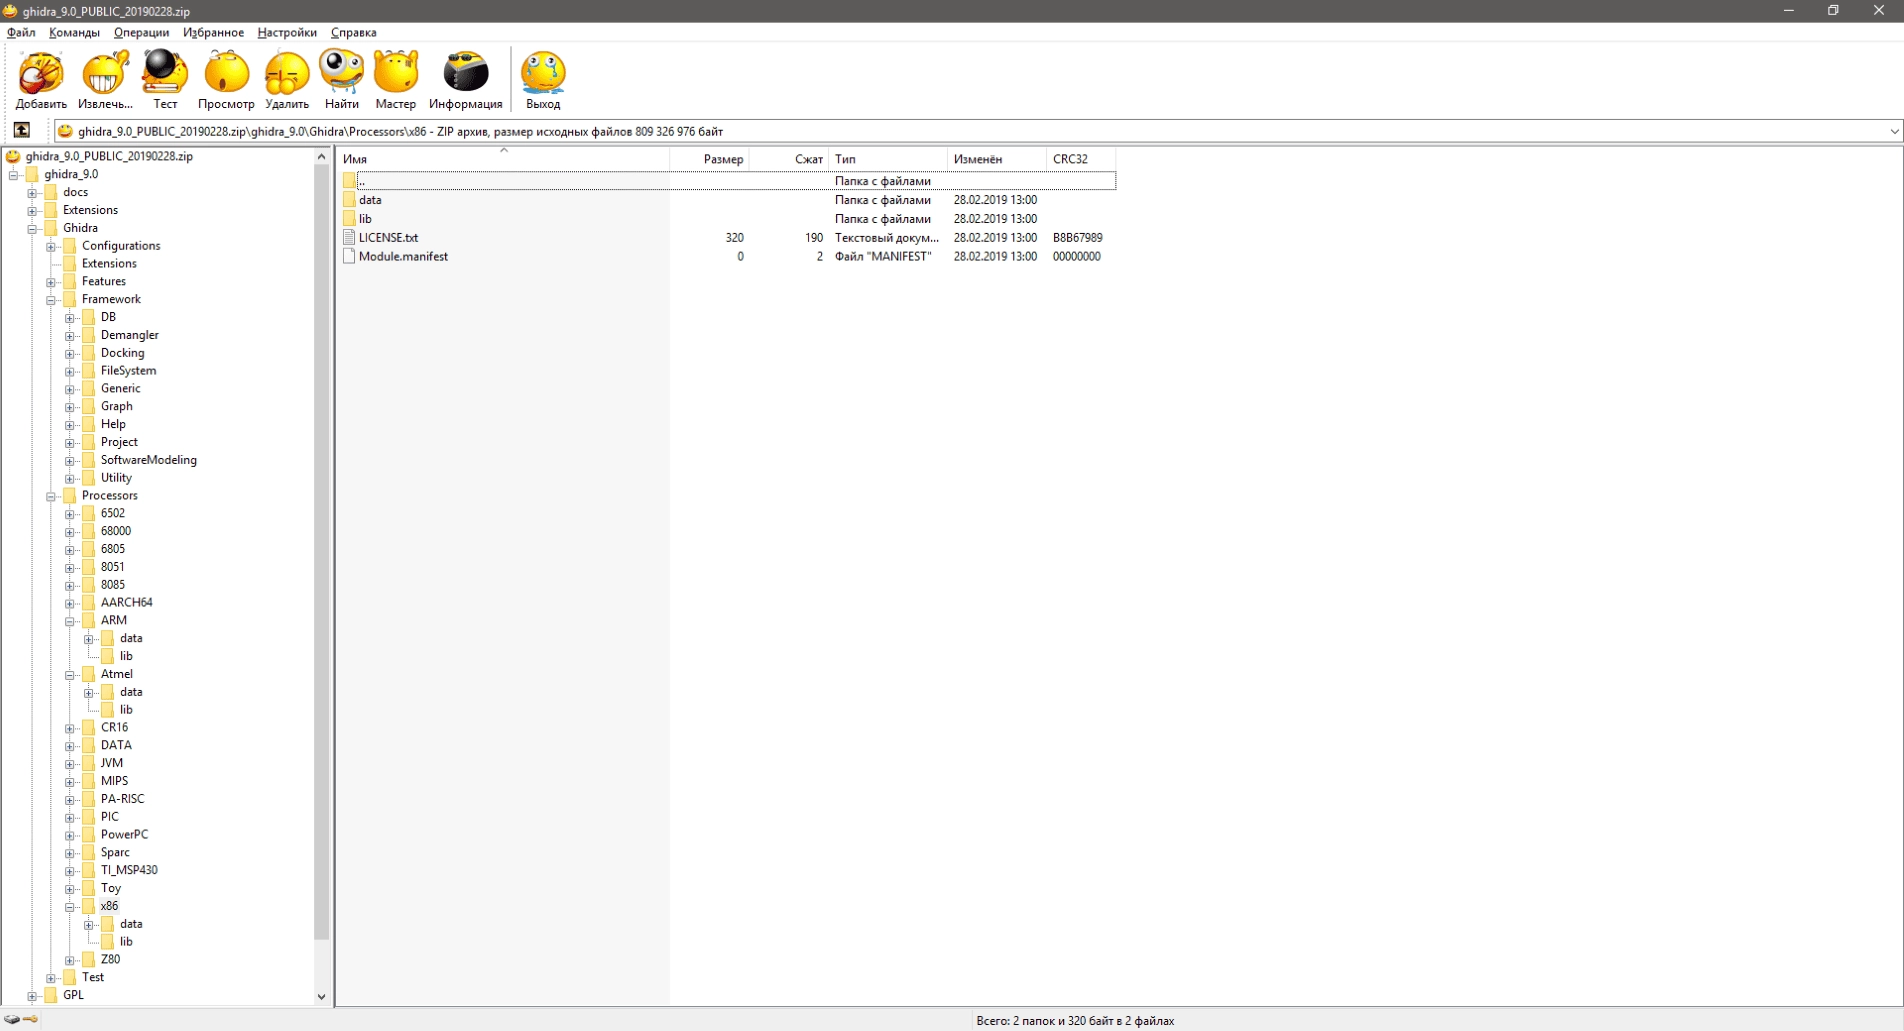Click the Найти (Find) toolbar icon
1904x1031 pixels.
(x=341, y=80)
